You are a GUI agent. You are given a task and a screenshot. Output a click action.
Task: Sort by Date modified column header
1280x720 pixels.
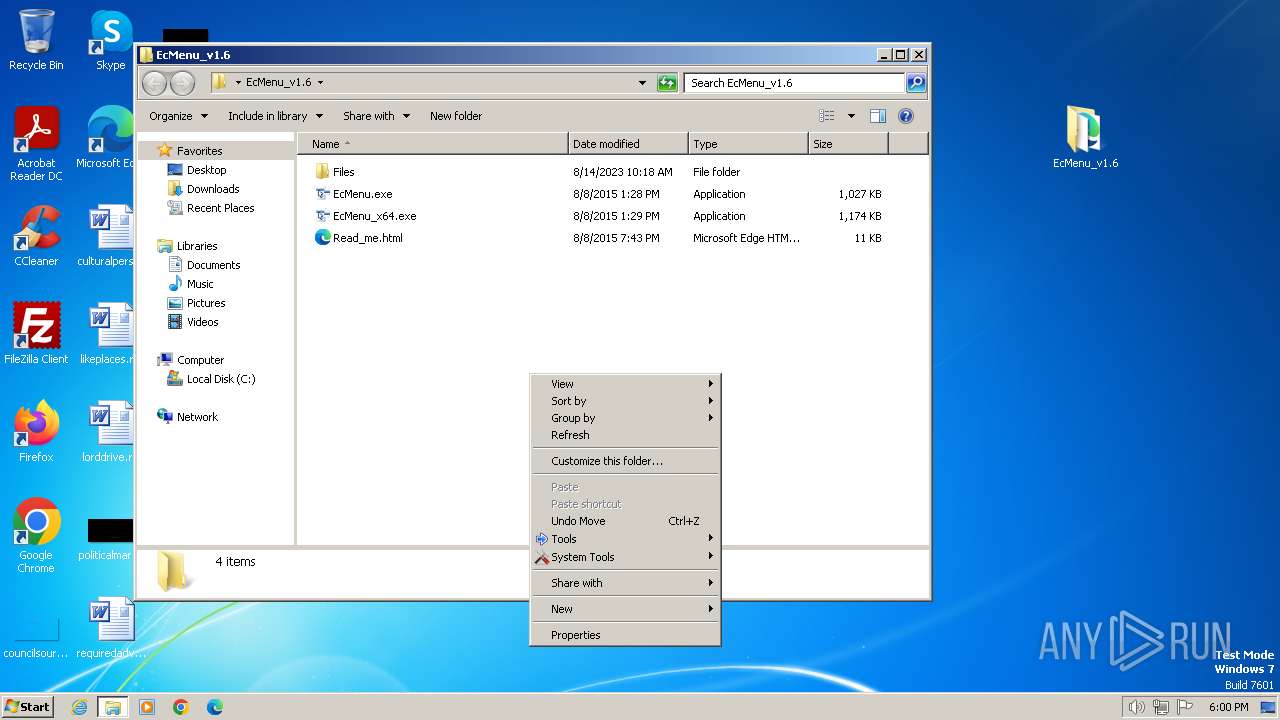pos(628,144)
